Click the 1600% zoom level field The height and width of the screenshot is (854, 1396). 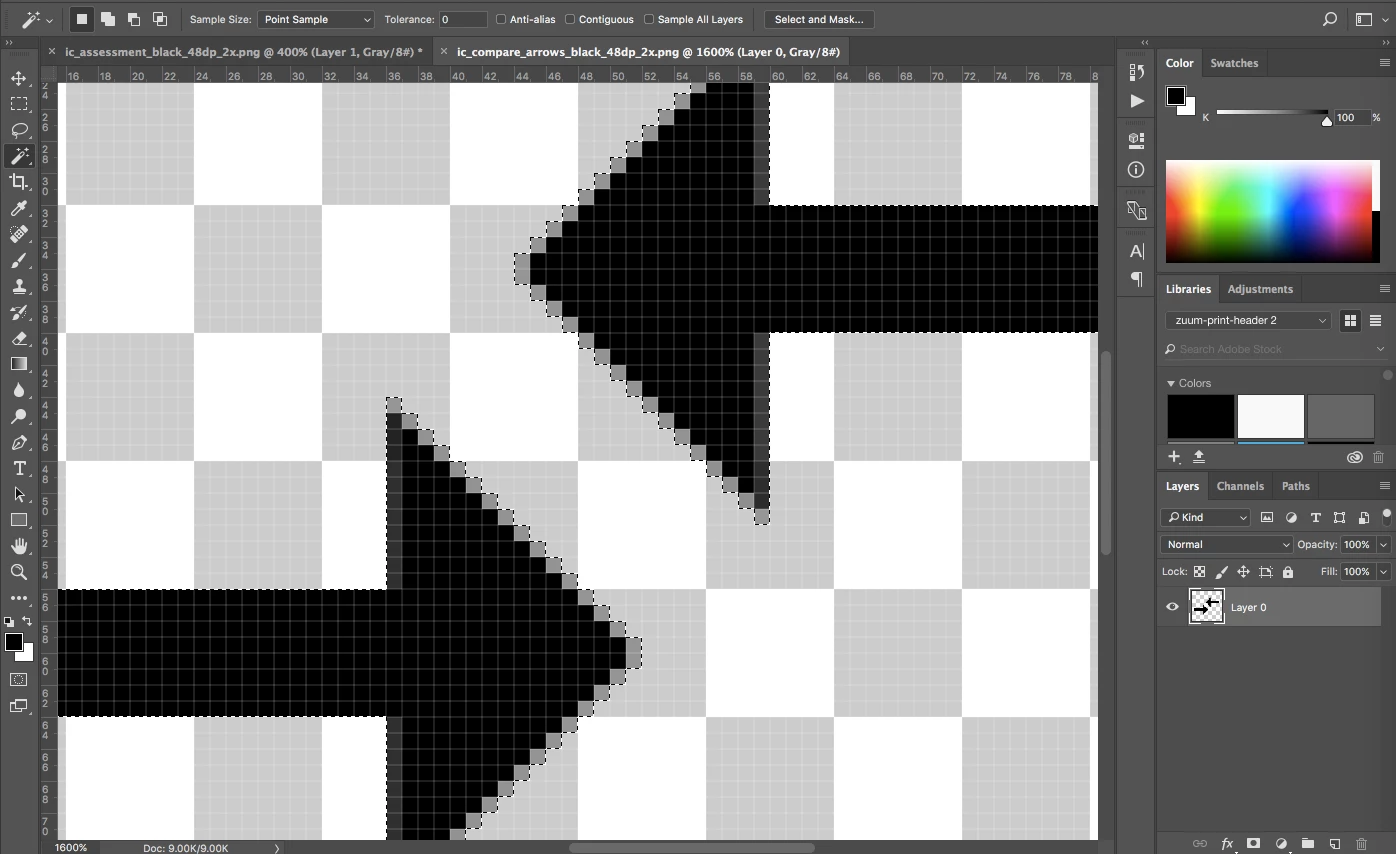(x=71, y=848)
